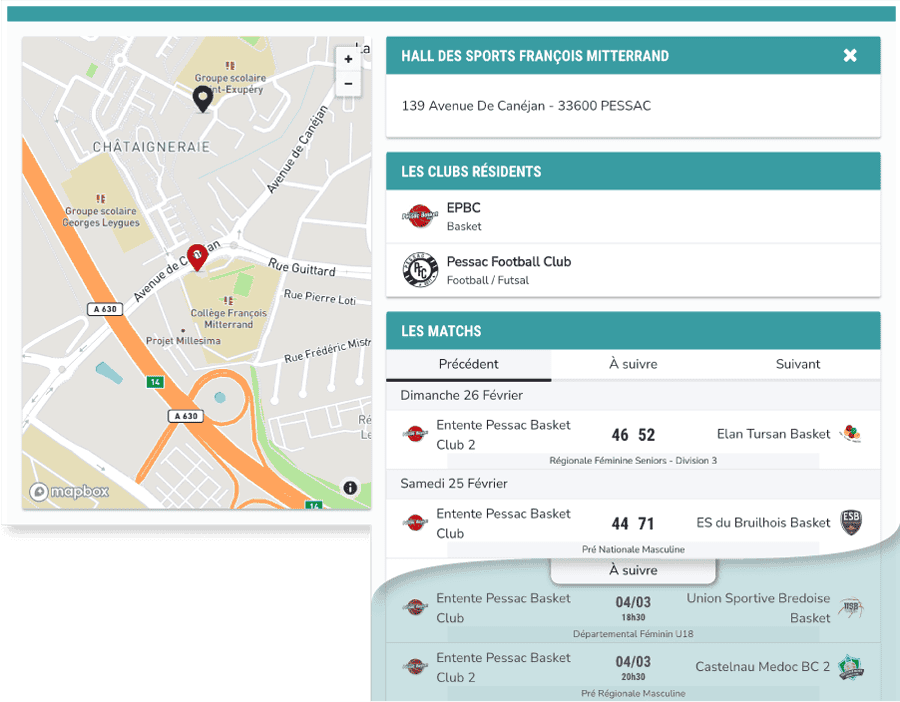
Task: Select the red location pin on map
Action: (197, 257)
